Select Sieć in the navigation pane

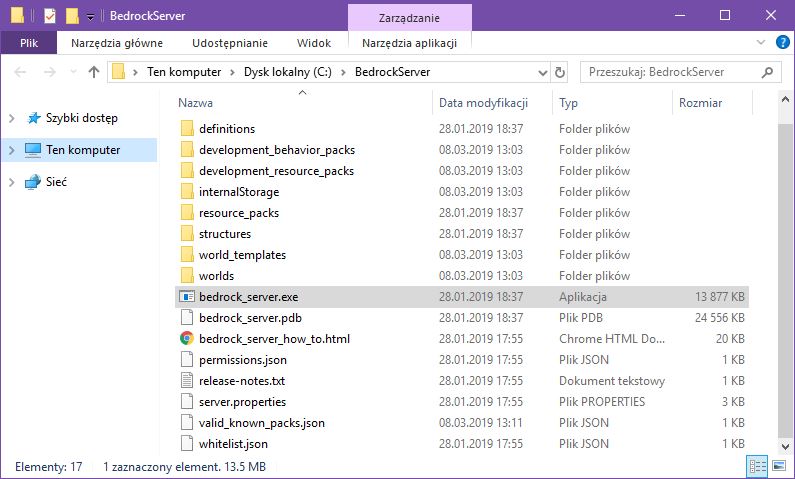(56, 182)
